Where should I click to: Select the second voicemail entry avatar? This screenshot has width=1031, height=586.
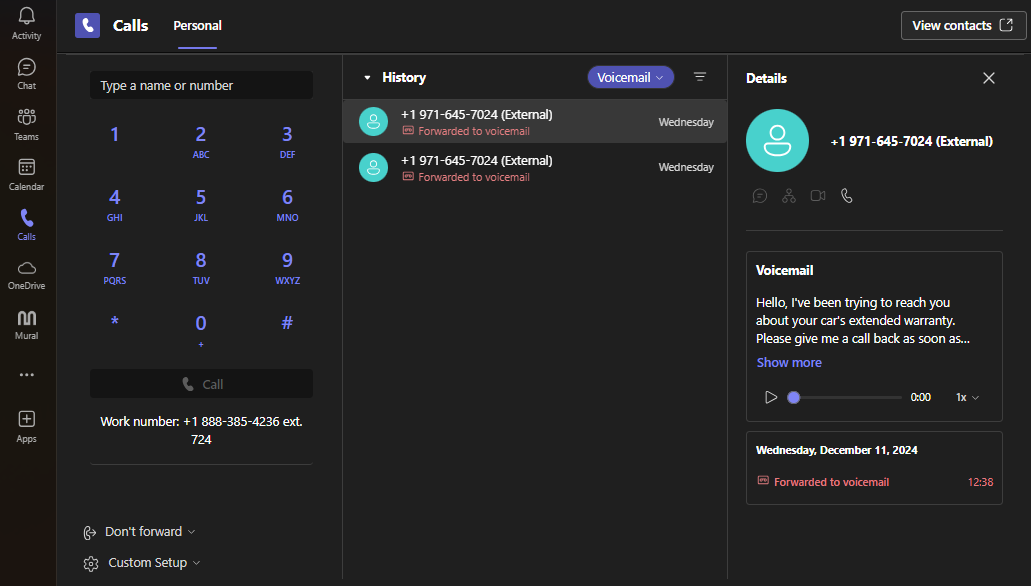(x=373, y=168)
